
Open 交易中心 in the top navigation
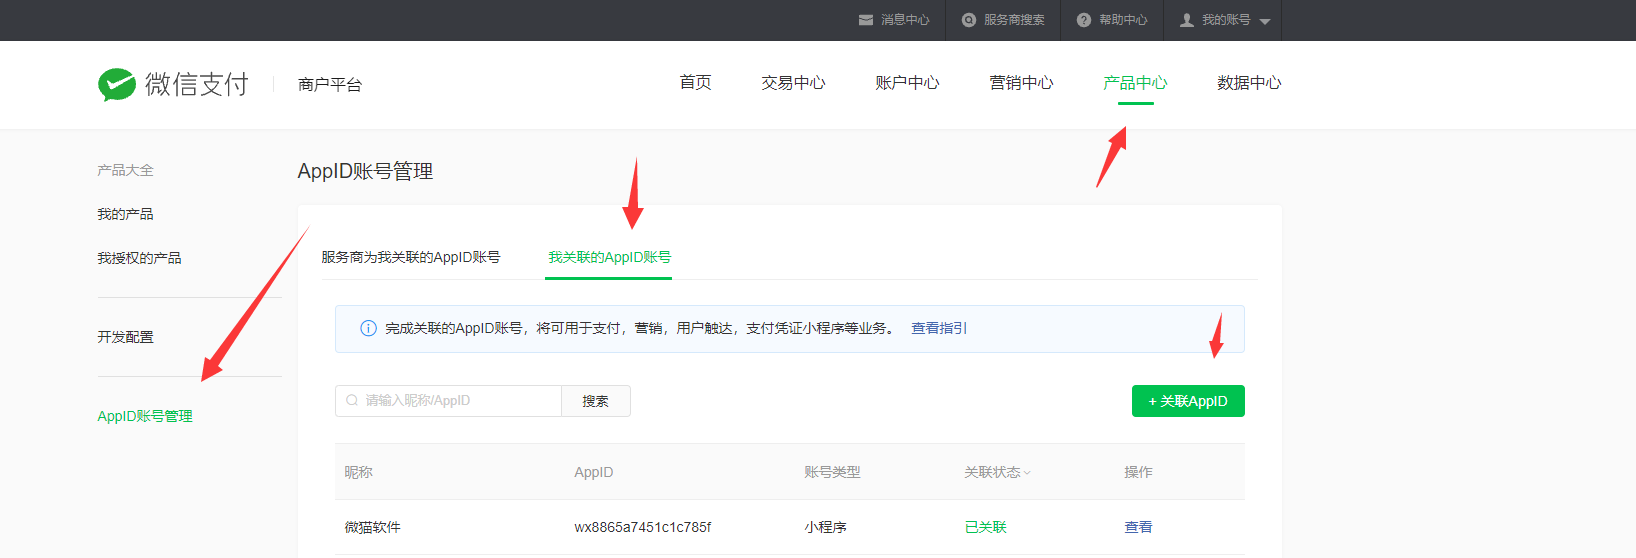[x=793, y=83]
